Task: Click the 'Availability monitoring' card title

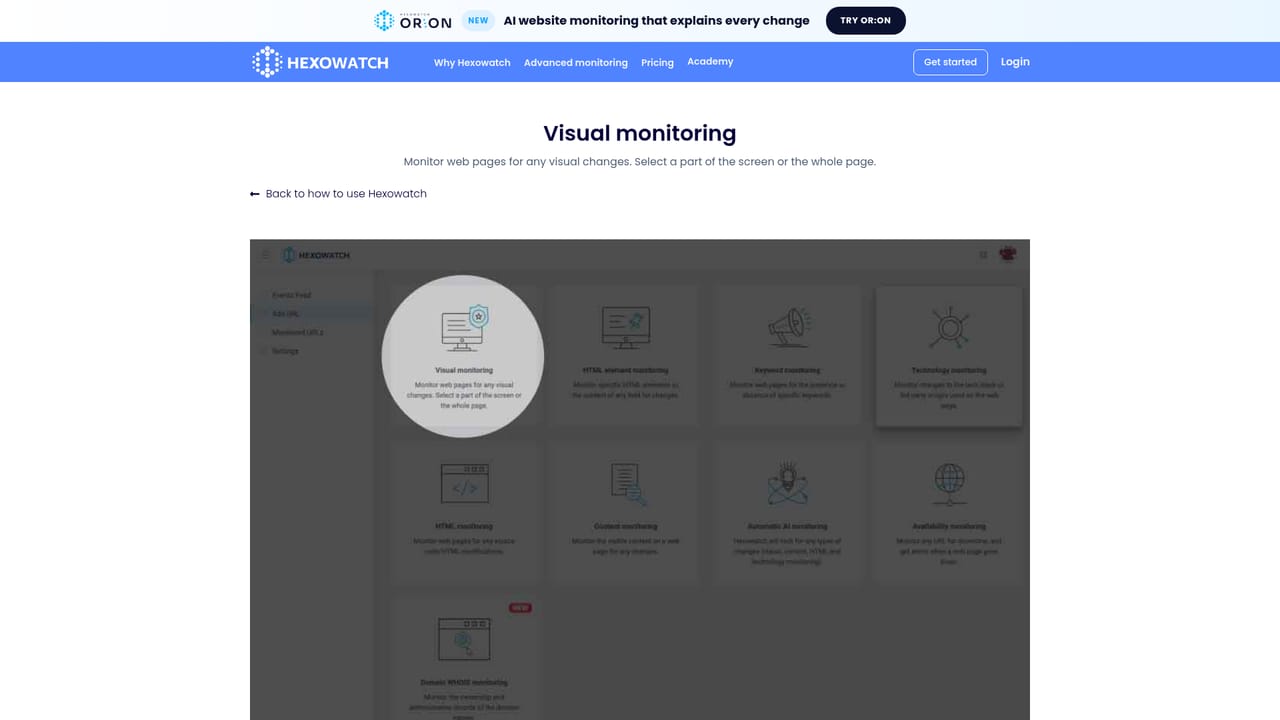Action: tap(949, 526)
